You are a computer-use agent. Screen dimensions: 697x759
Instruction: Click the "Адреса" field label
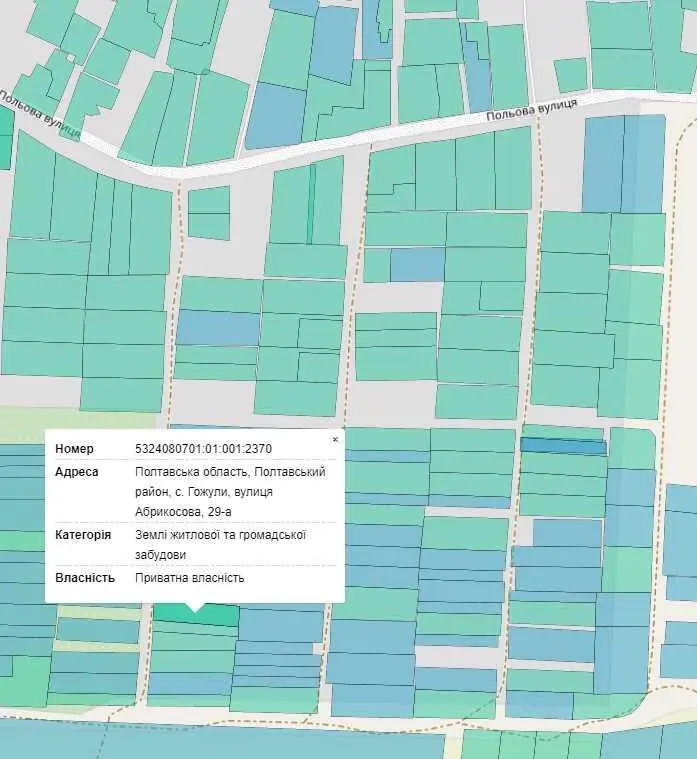(x=76, y=472)
